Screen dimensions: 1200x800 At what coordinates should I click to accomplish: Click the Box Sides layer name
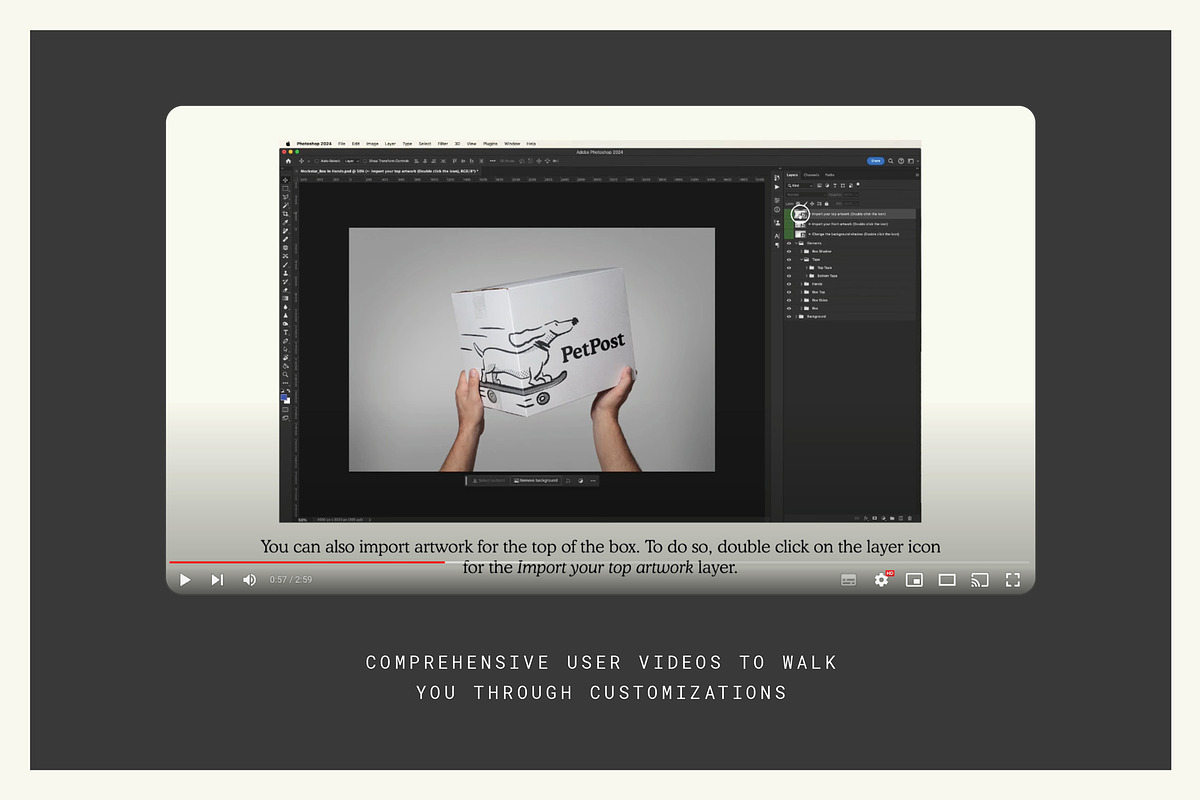point(820,300)
